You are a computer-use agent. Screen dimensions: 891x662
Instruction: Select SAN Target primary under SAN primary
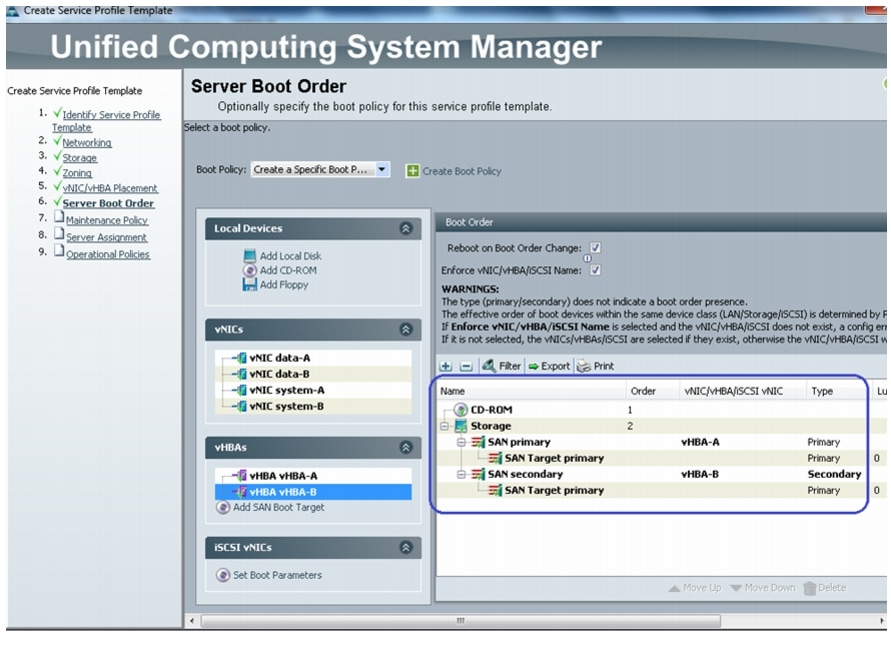pos(554,458)
